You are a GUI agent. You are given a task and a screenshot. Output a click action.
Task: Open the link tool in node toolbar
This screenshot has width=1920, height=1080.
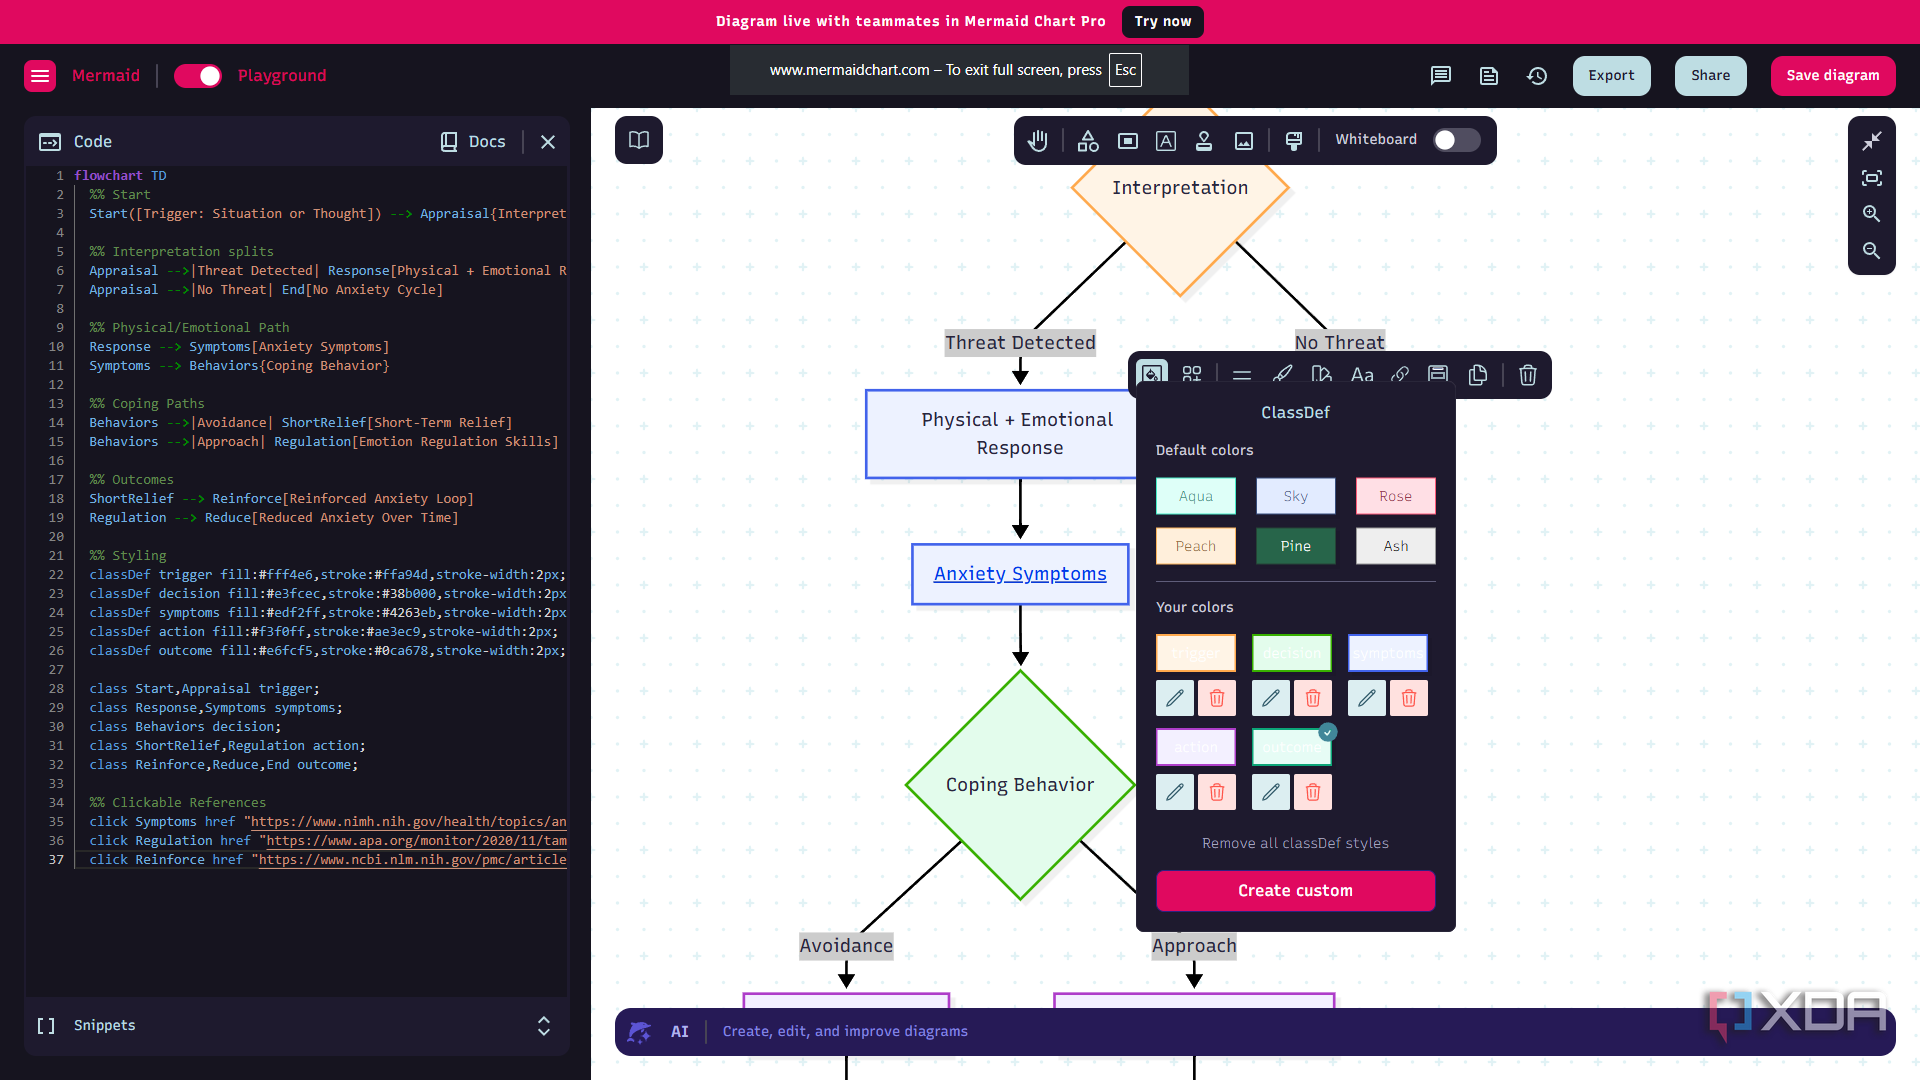[1400, 375]
